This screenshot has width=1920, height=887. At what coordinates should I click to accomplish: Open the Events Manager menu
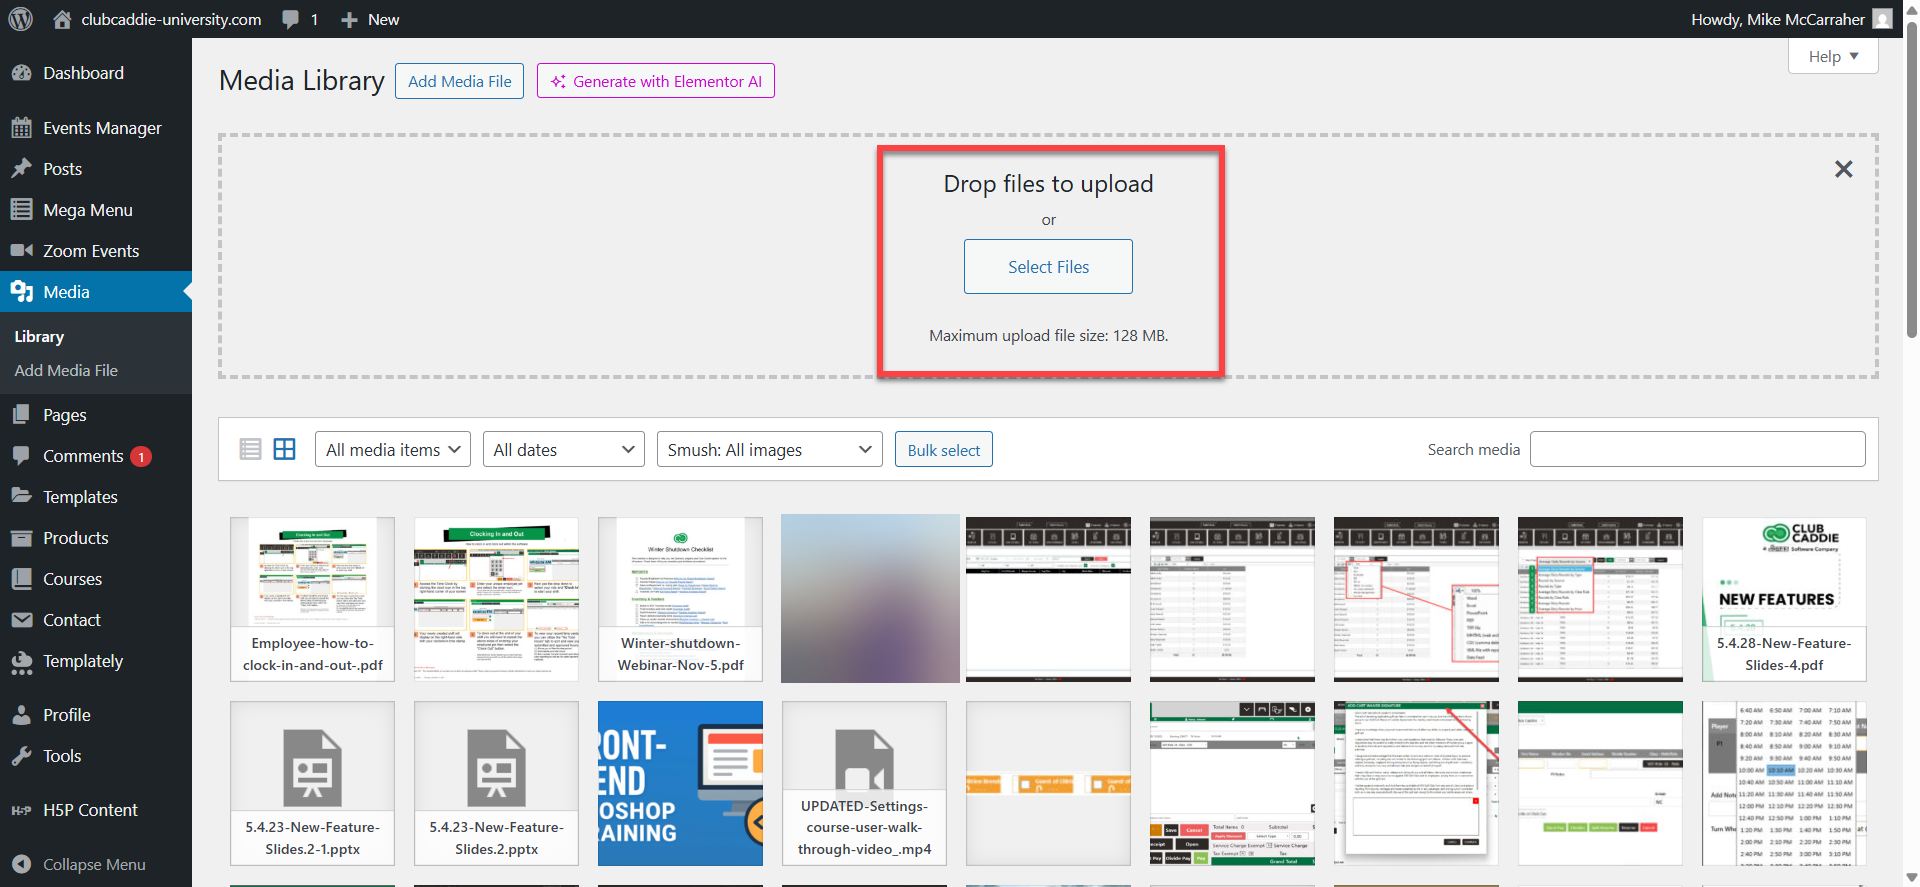[102, 128]
